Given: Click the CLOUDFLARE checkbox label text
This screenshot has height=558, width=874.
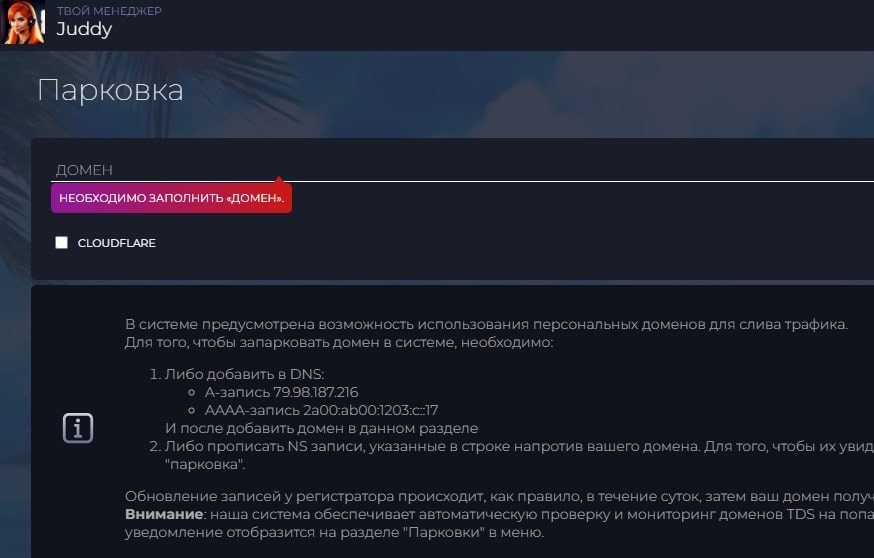Looking at the screenshot, I should (116, 243).
